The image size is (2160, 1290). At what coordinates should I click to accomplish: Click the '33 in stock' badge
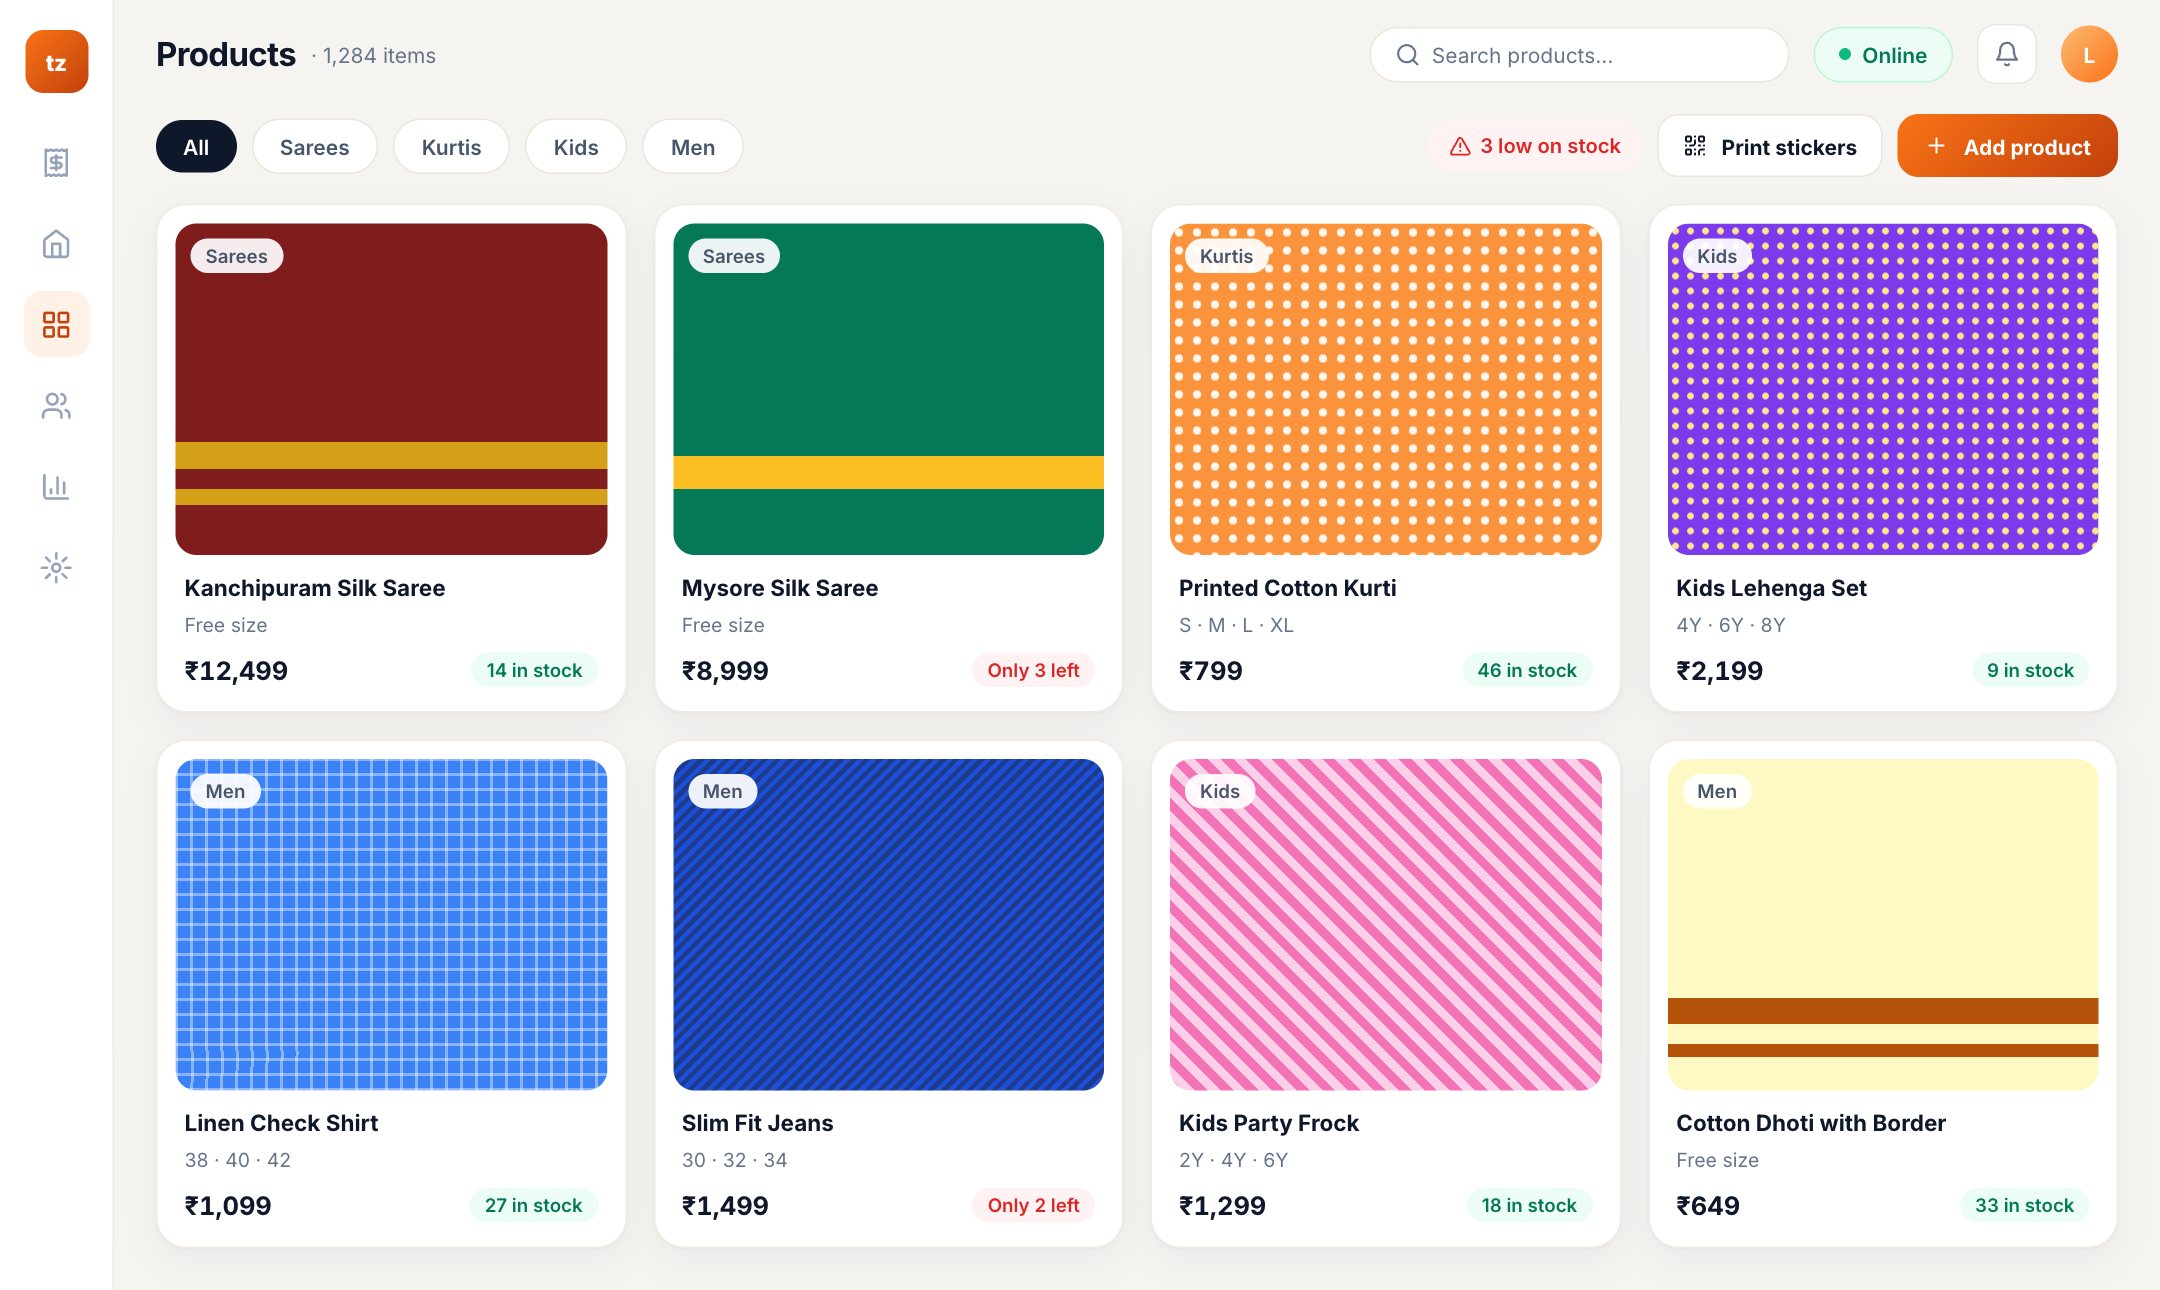2024,1205
